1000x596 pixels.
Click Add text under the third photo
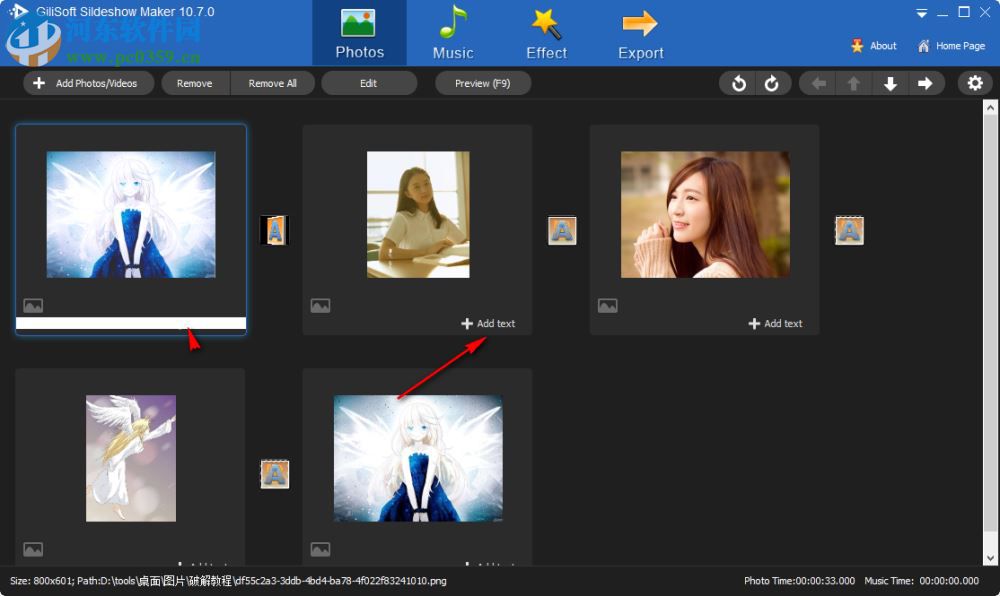776,323
